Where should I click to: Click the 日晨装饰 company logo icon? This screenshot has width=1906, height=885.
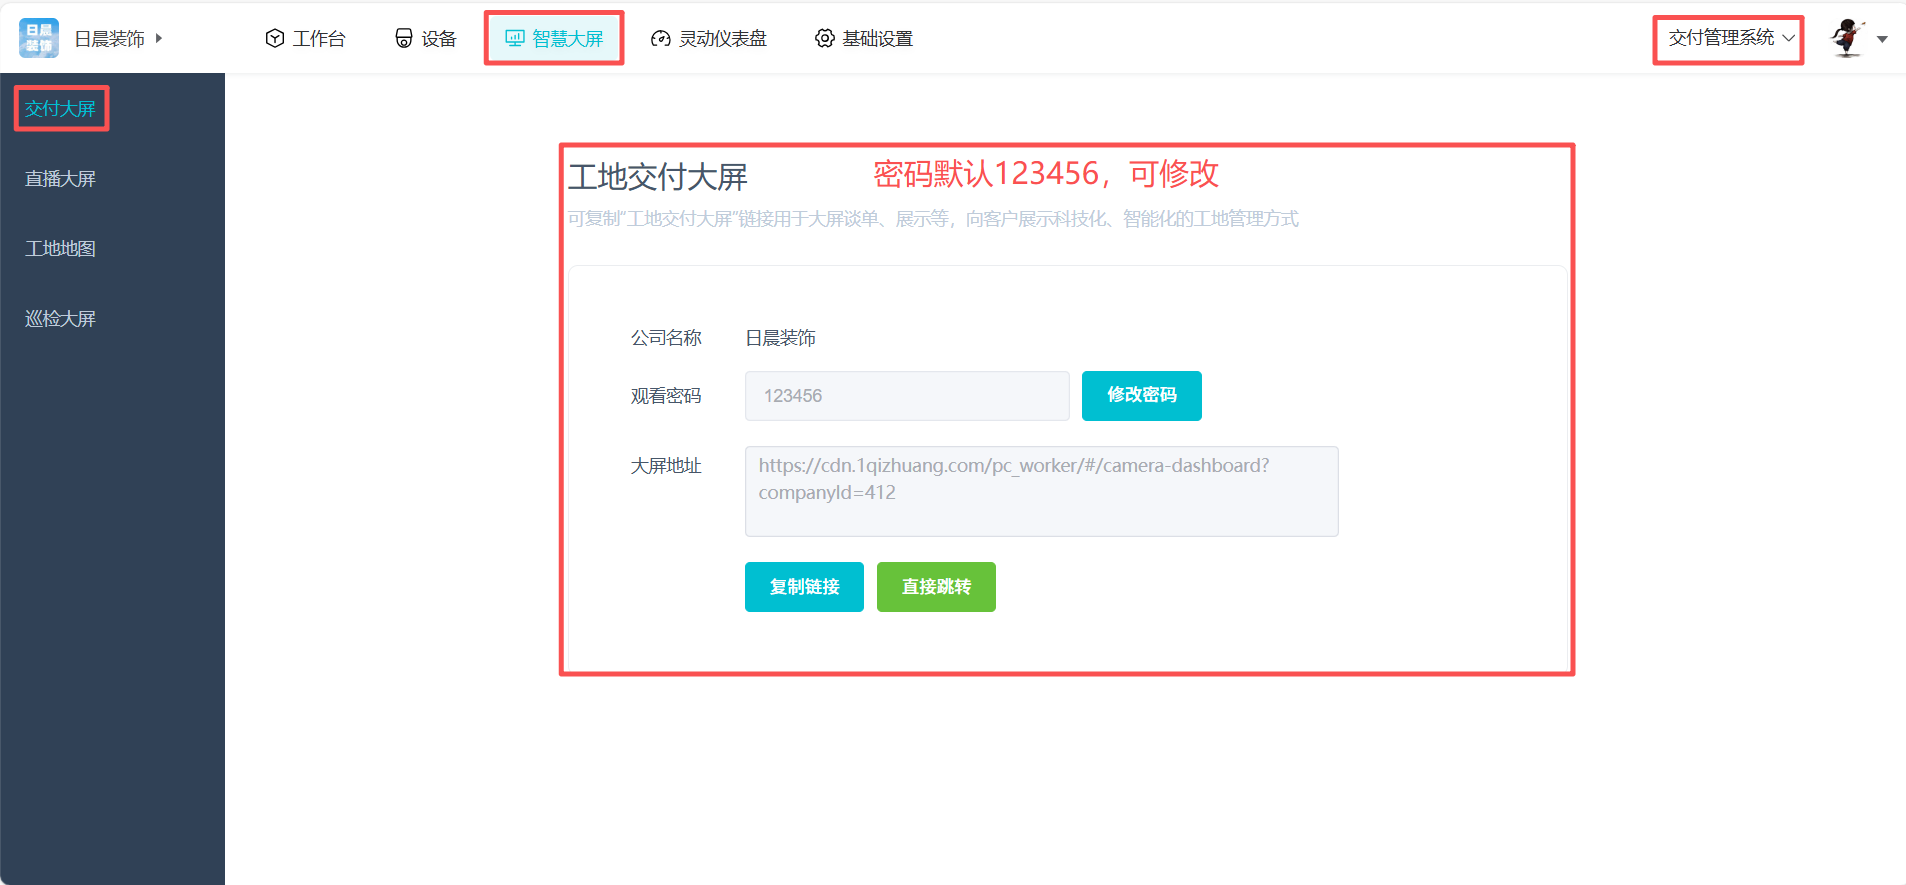click(39, 38)
